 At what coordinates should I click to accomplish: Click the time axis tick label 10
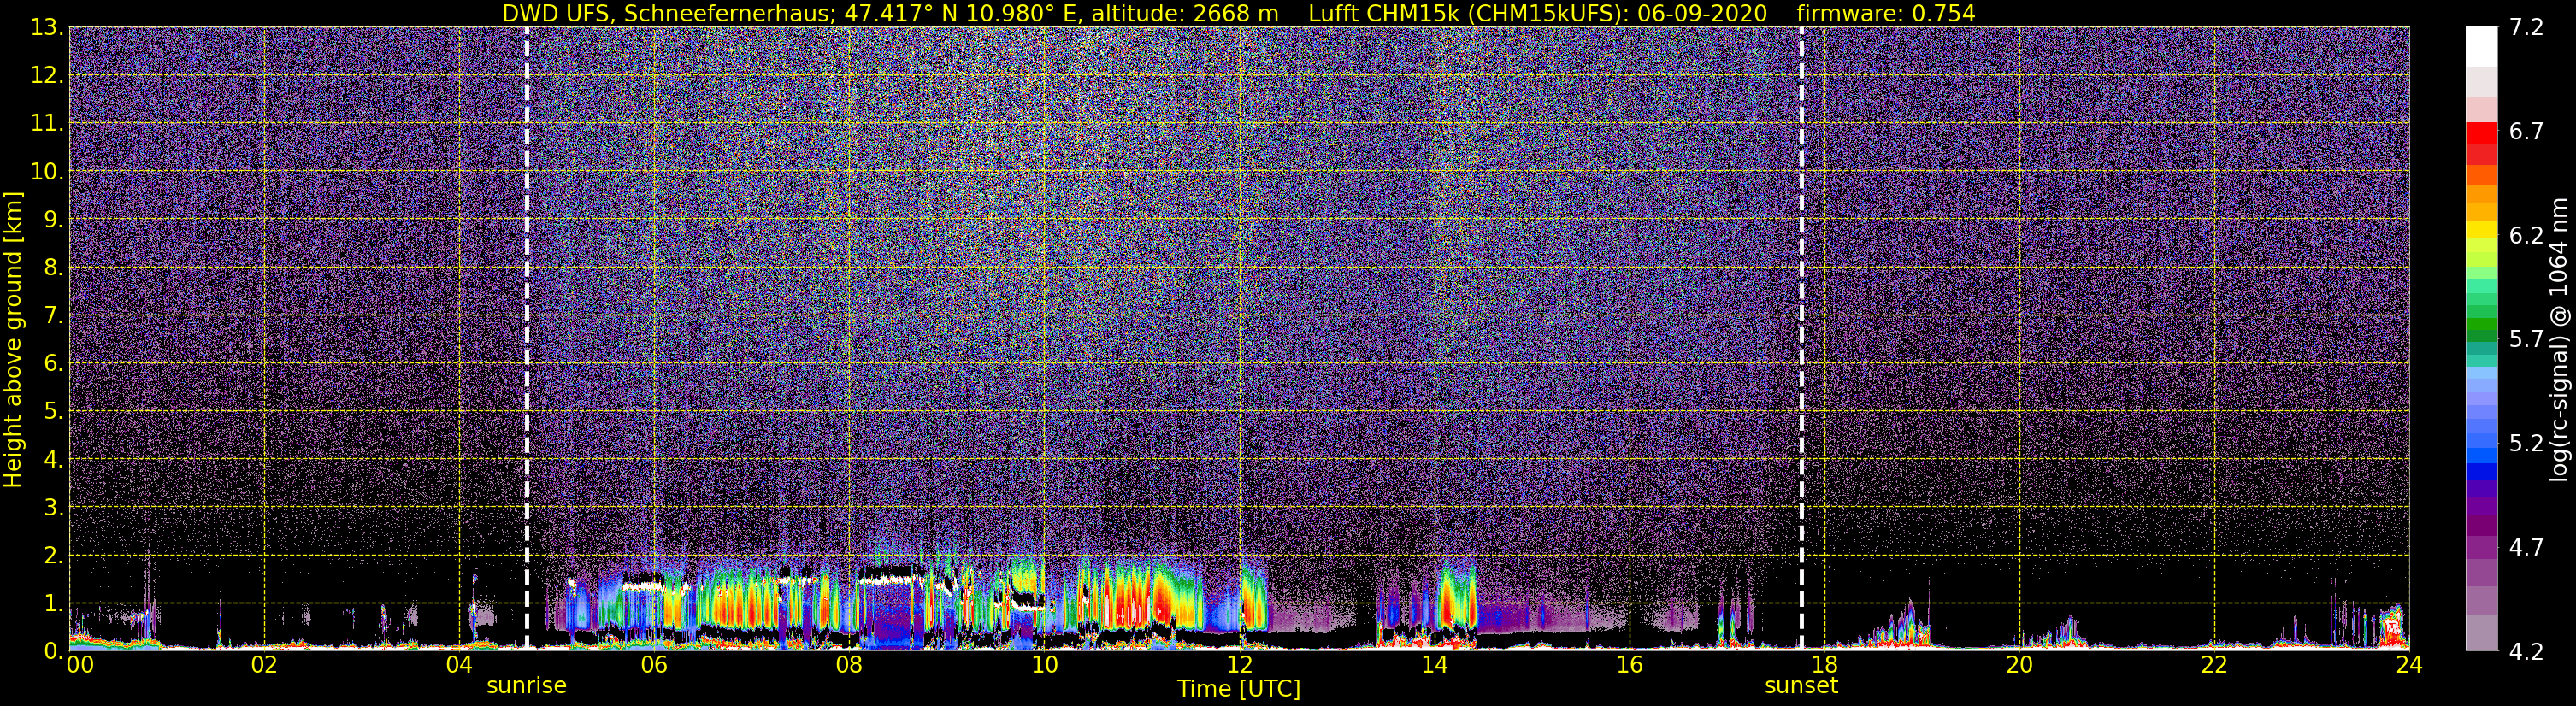tap(1044, 665)
